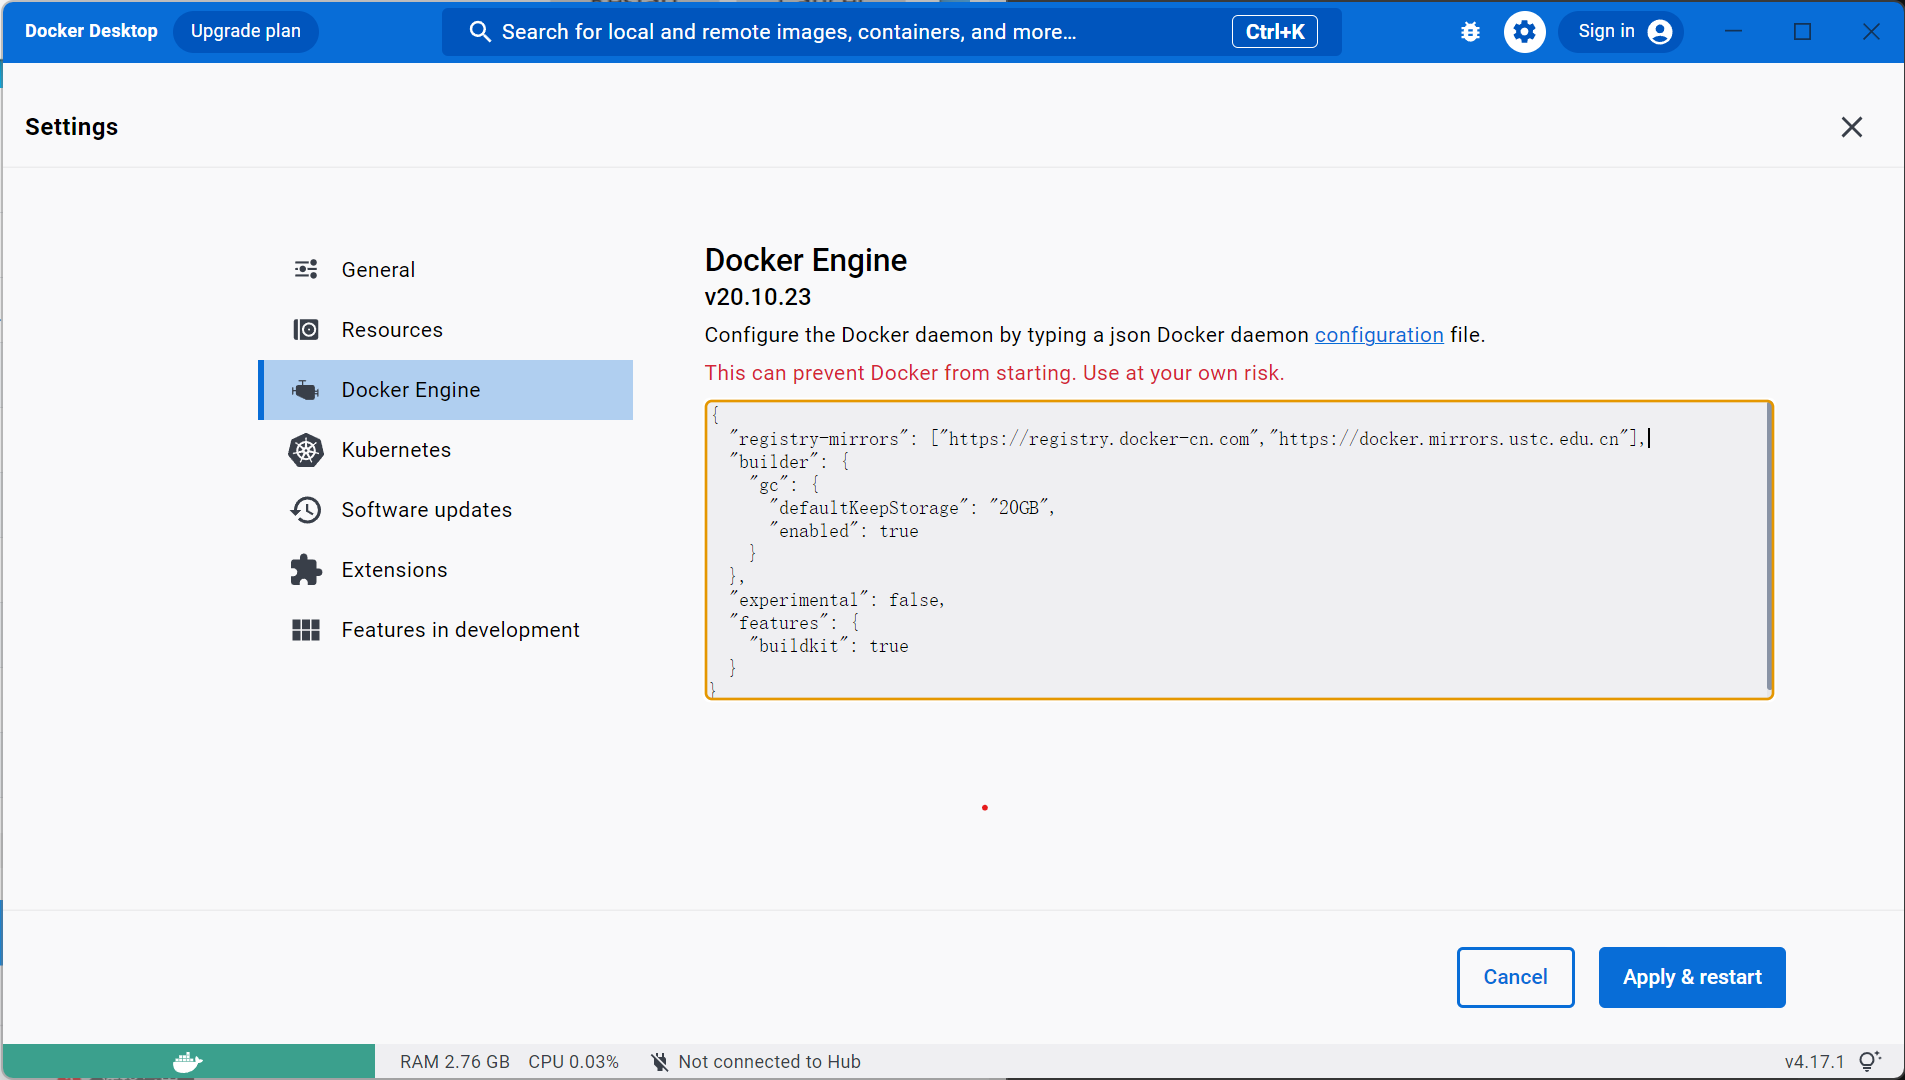Close the Settings panel
This screenshot has height=1080, width=1905.
pyautogui.click(x=1852, y=127)
